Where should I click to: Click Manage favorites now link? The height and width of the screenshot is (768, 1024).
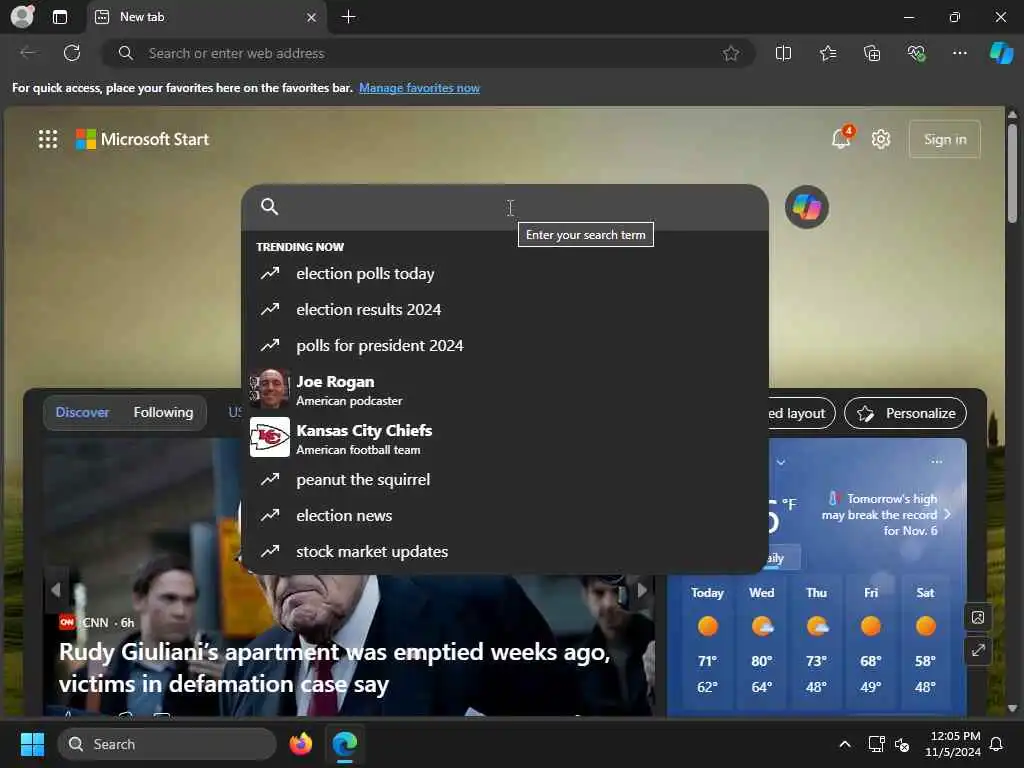coord(419,88)
